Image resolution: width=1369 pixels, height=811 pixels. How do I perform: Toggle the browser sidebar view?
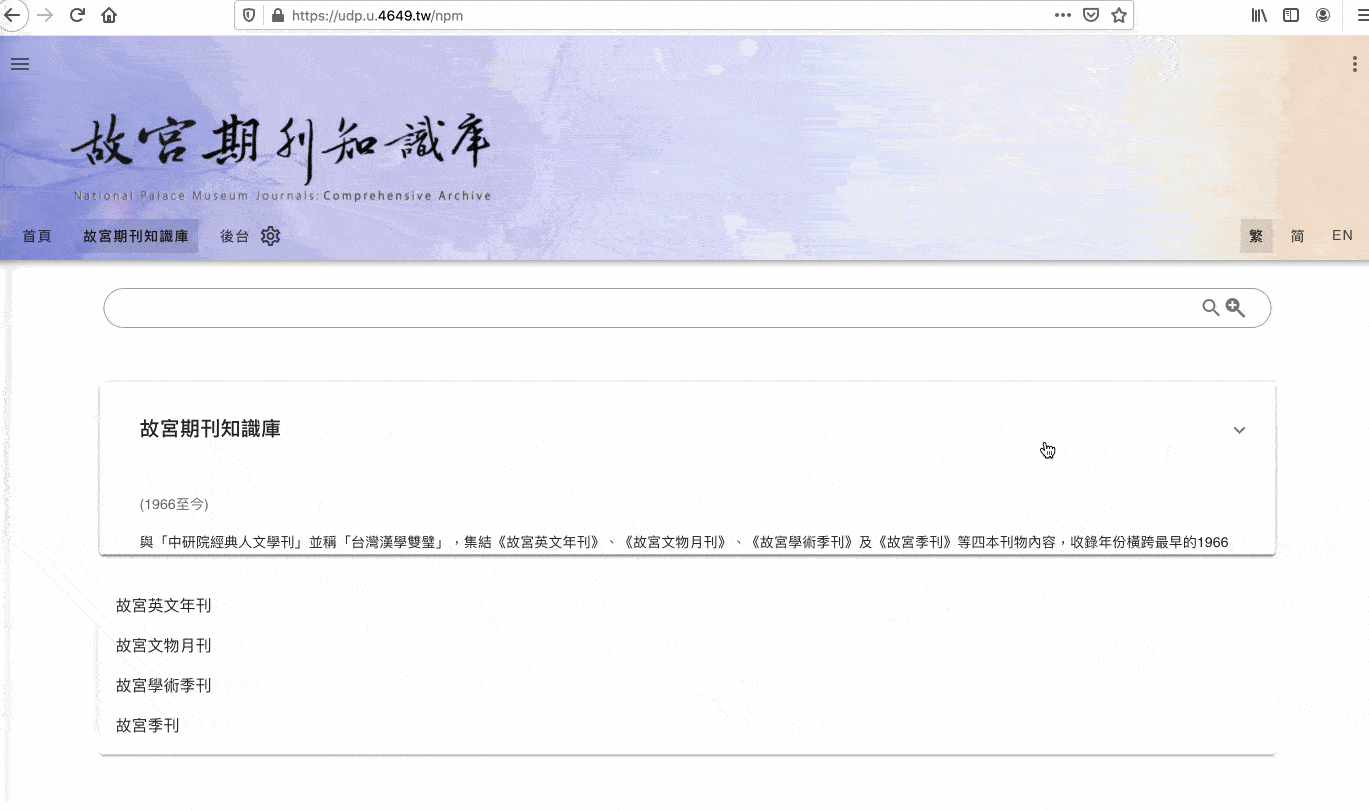[x=1291, y=15]
